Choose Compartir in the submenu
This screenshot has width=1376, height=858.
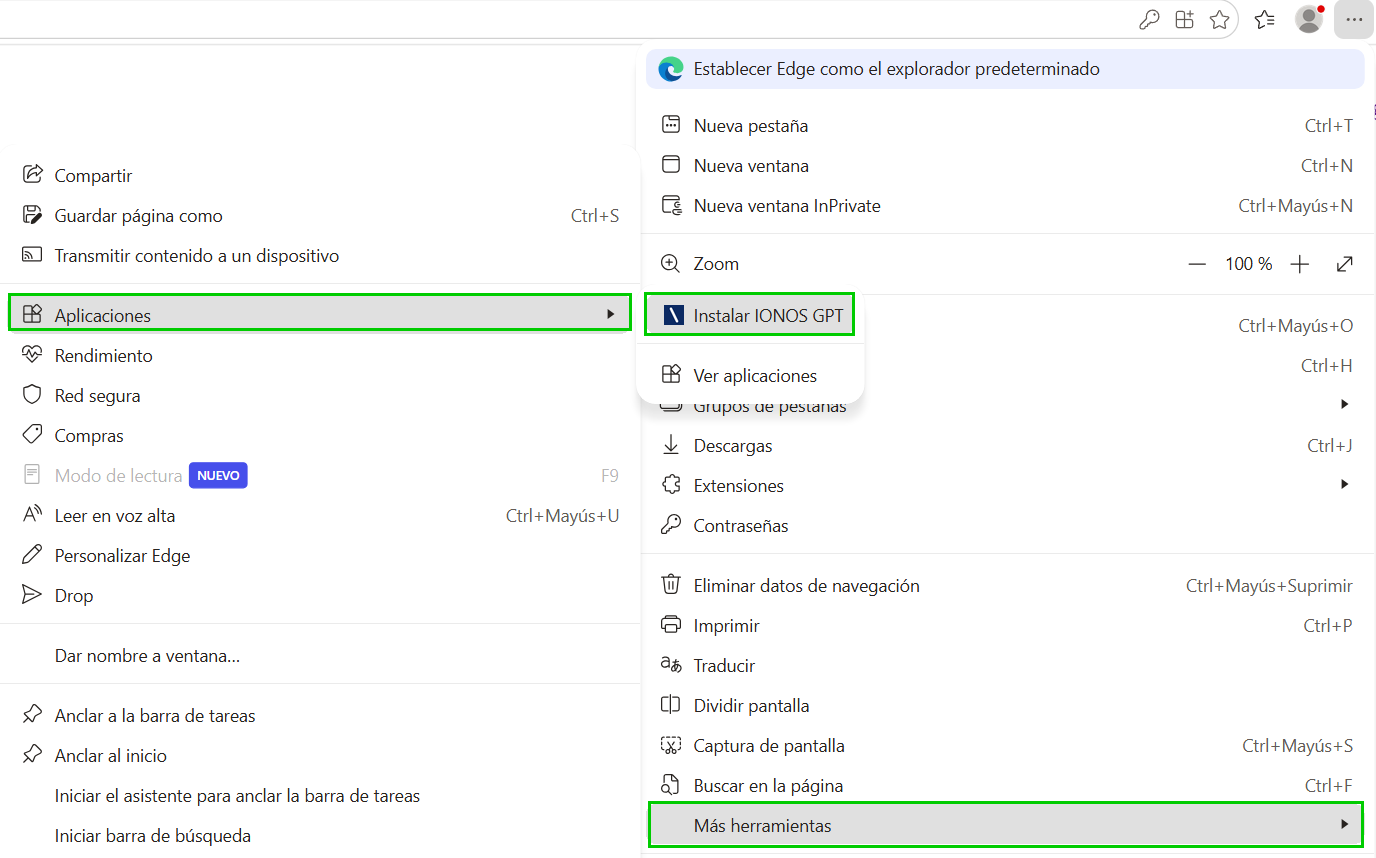(x=320, y=176)
